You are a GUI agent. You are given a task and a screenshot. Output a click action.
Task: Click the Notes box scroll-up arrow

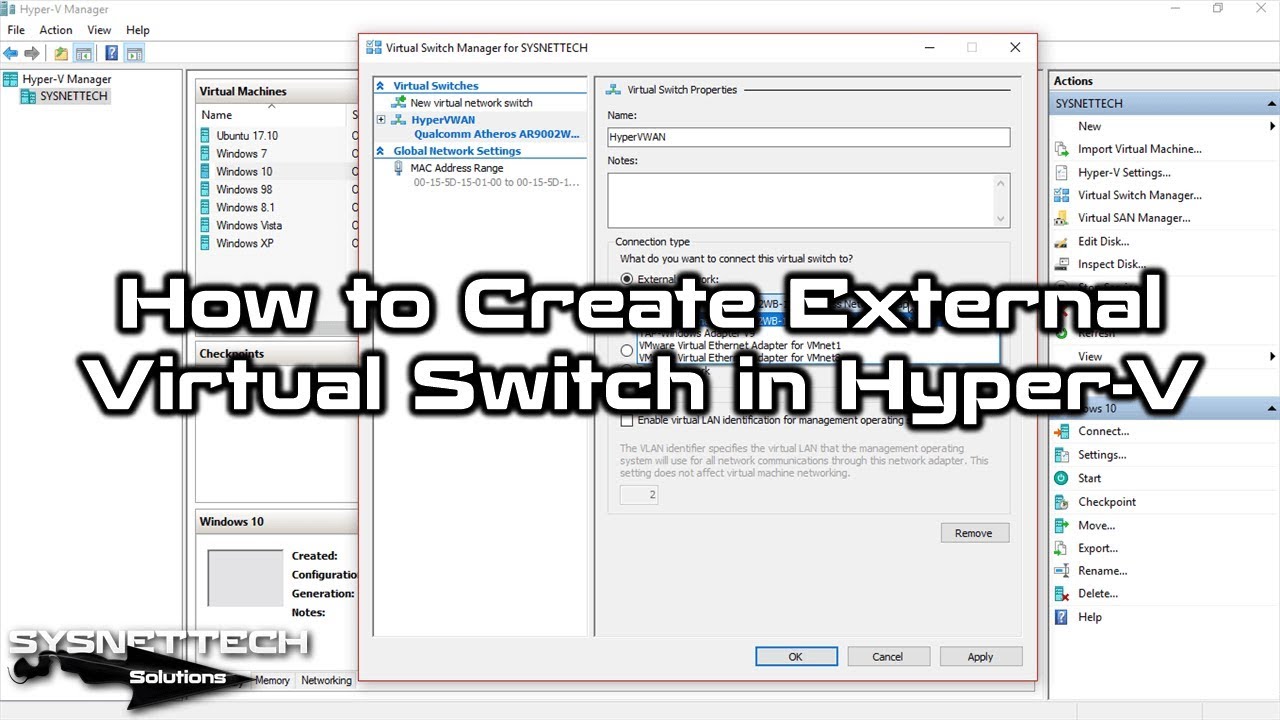click(1001, 182)
